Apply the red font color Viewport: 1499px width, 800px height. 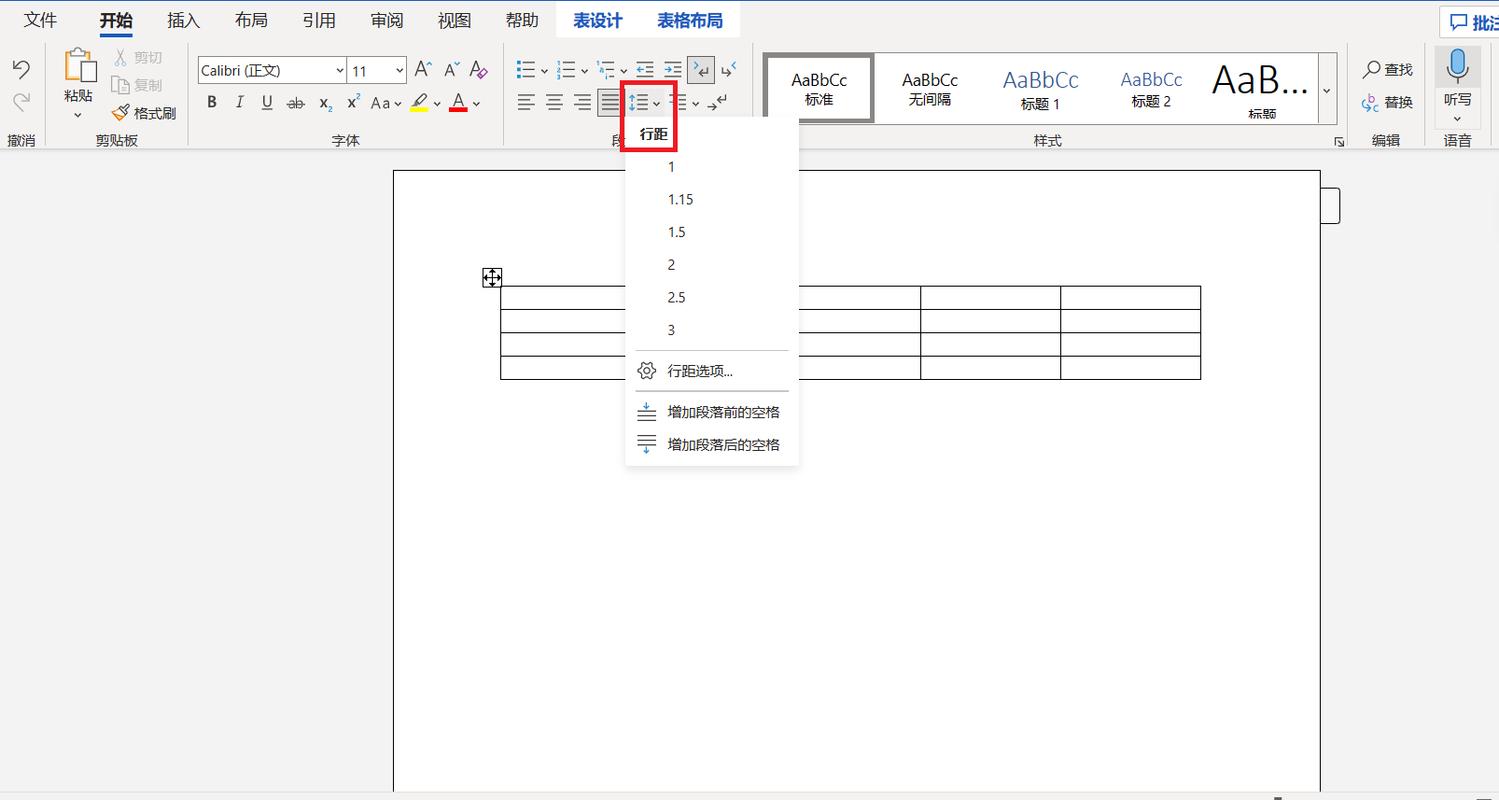coord(458,102)
